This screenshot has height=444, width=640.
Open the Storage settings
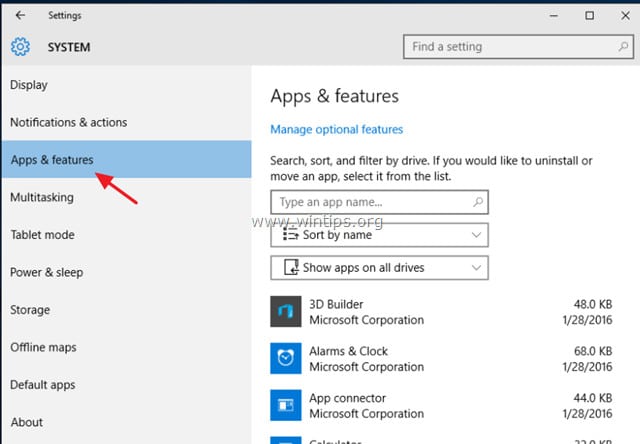tap(127, 310)
